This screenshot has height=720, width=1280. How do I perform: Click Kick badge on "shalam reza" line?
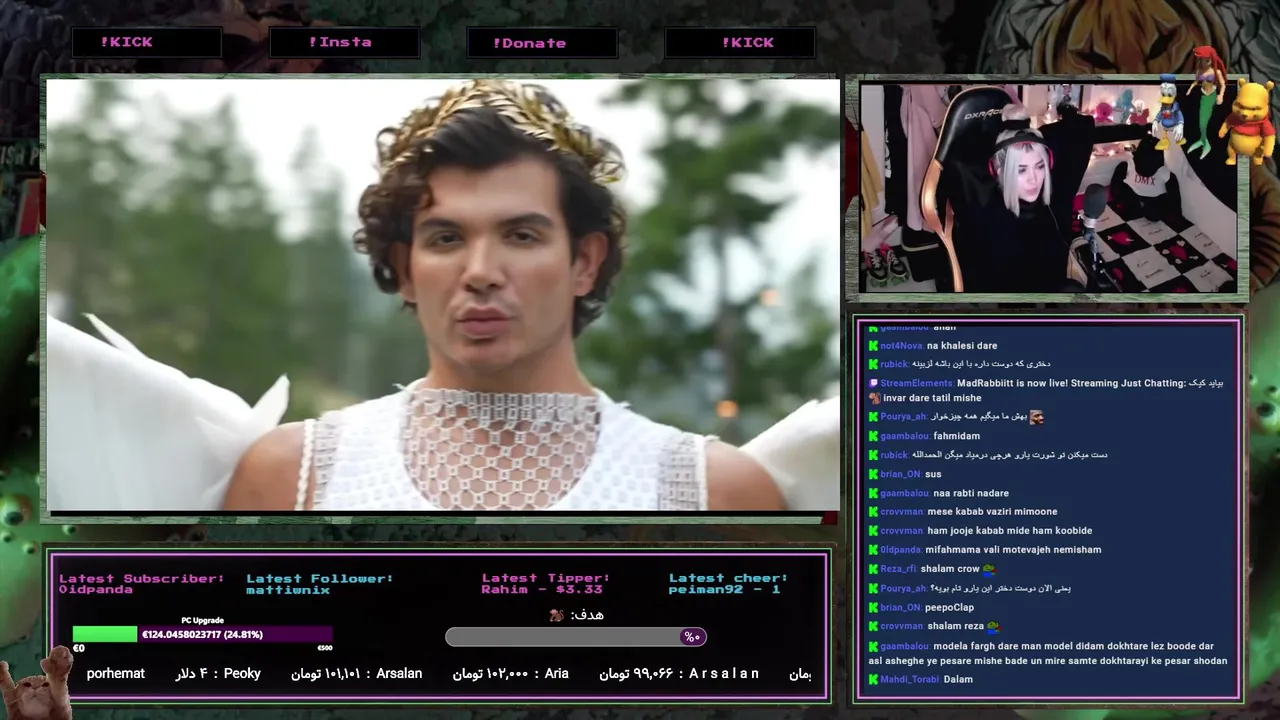click(x=873, y=626)
